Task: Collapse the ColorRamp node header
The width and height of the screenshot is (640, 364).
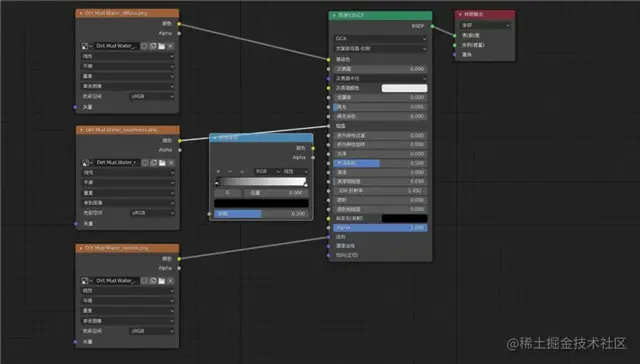Action: tap(215, 138)
